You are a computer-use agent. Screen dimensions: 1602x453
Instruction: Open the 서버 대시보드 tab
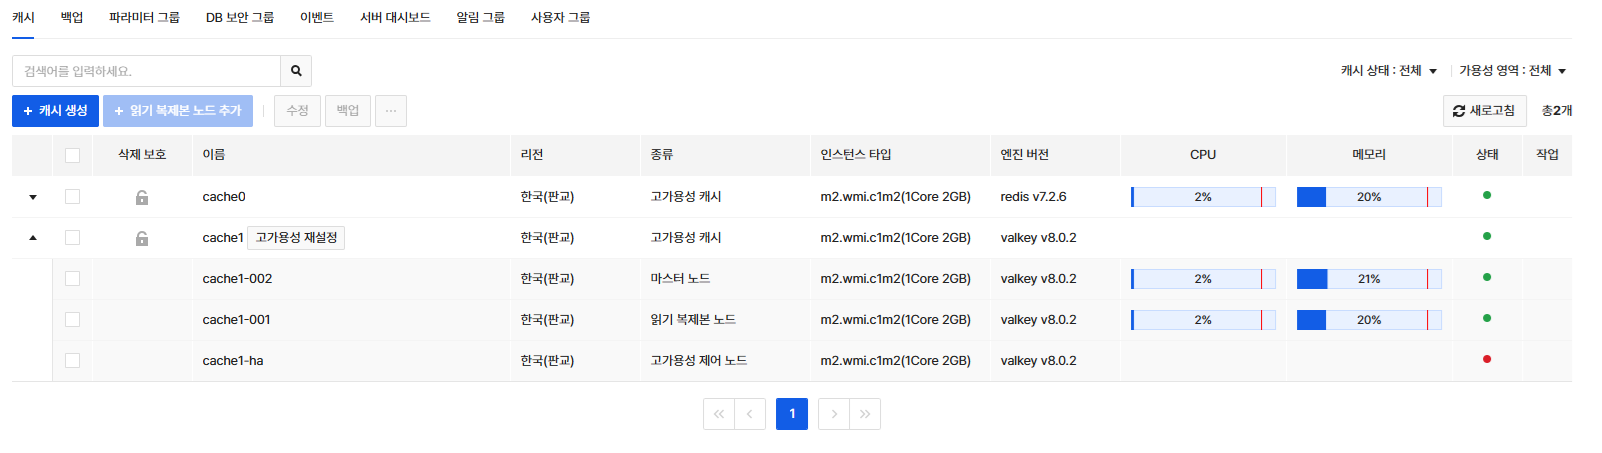coord(395,18)
